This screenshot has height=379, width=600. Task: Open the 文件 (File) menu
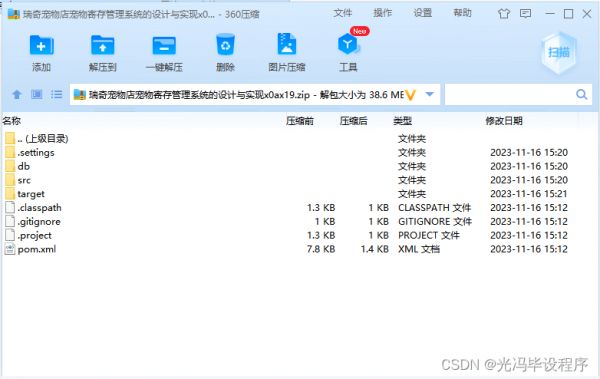342,13
